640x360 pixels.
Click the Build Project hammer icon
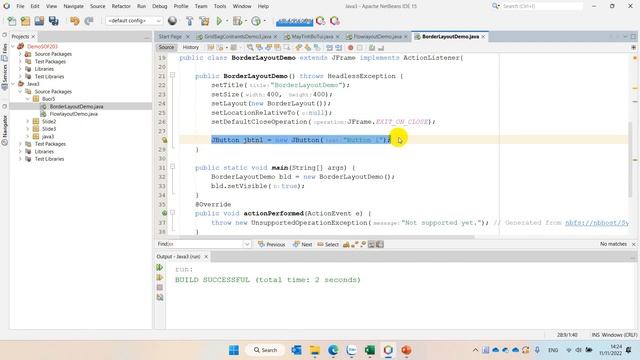(189, 21)
